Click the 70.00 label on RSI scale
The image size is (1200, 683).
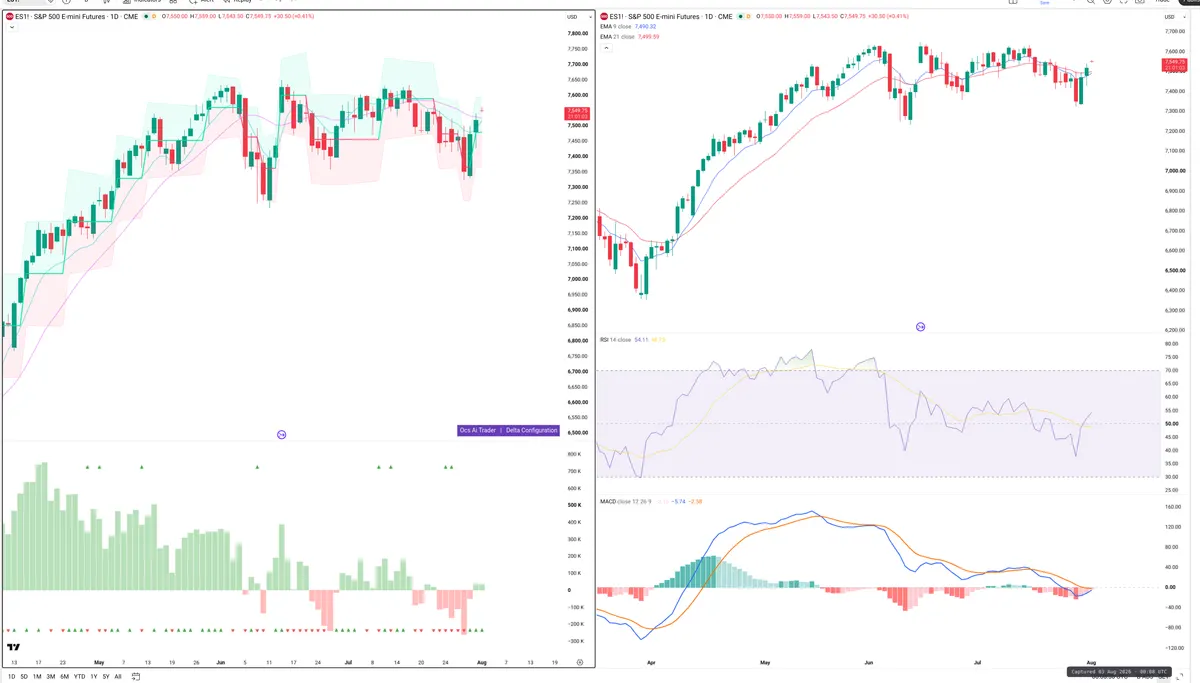(1172, 370)
